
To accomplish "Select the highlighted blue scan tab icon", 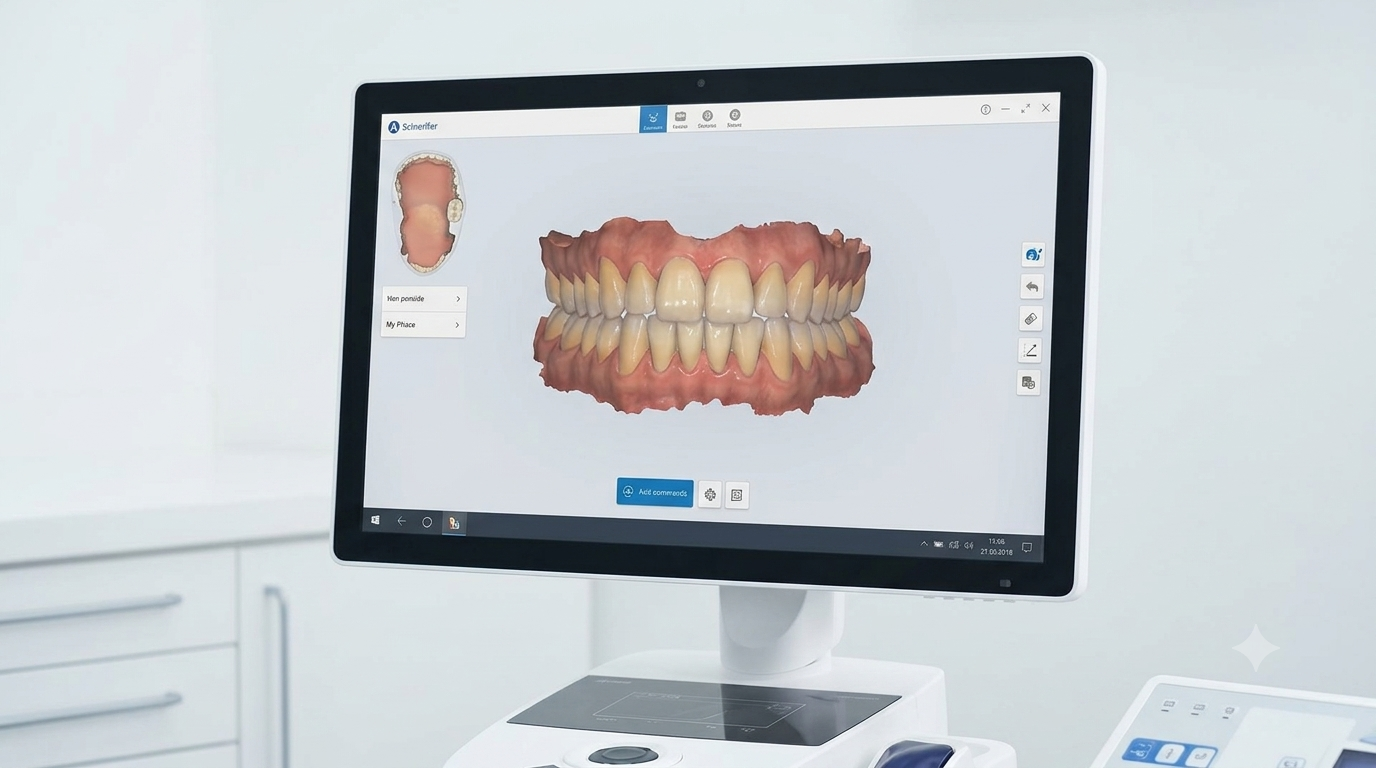I will point(653,119).
